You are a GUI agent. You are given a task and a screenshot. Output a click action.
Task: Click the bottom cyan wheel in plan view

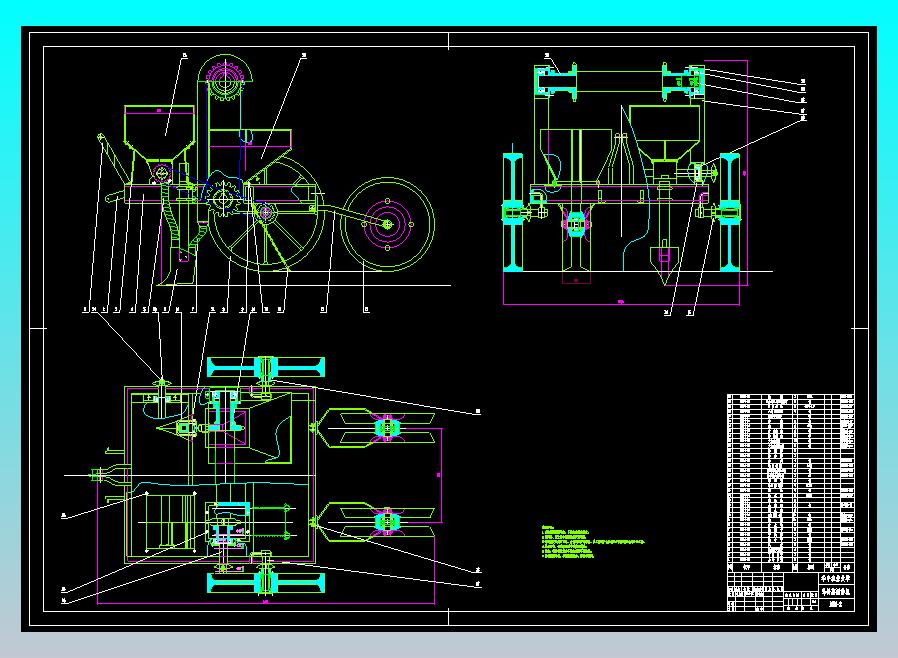[266, 583]
